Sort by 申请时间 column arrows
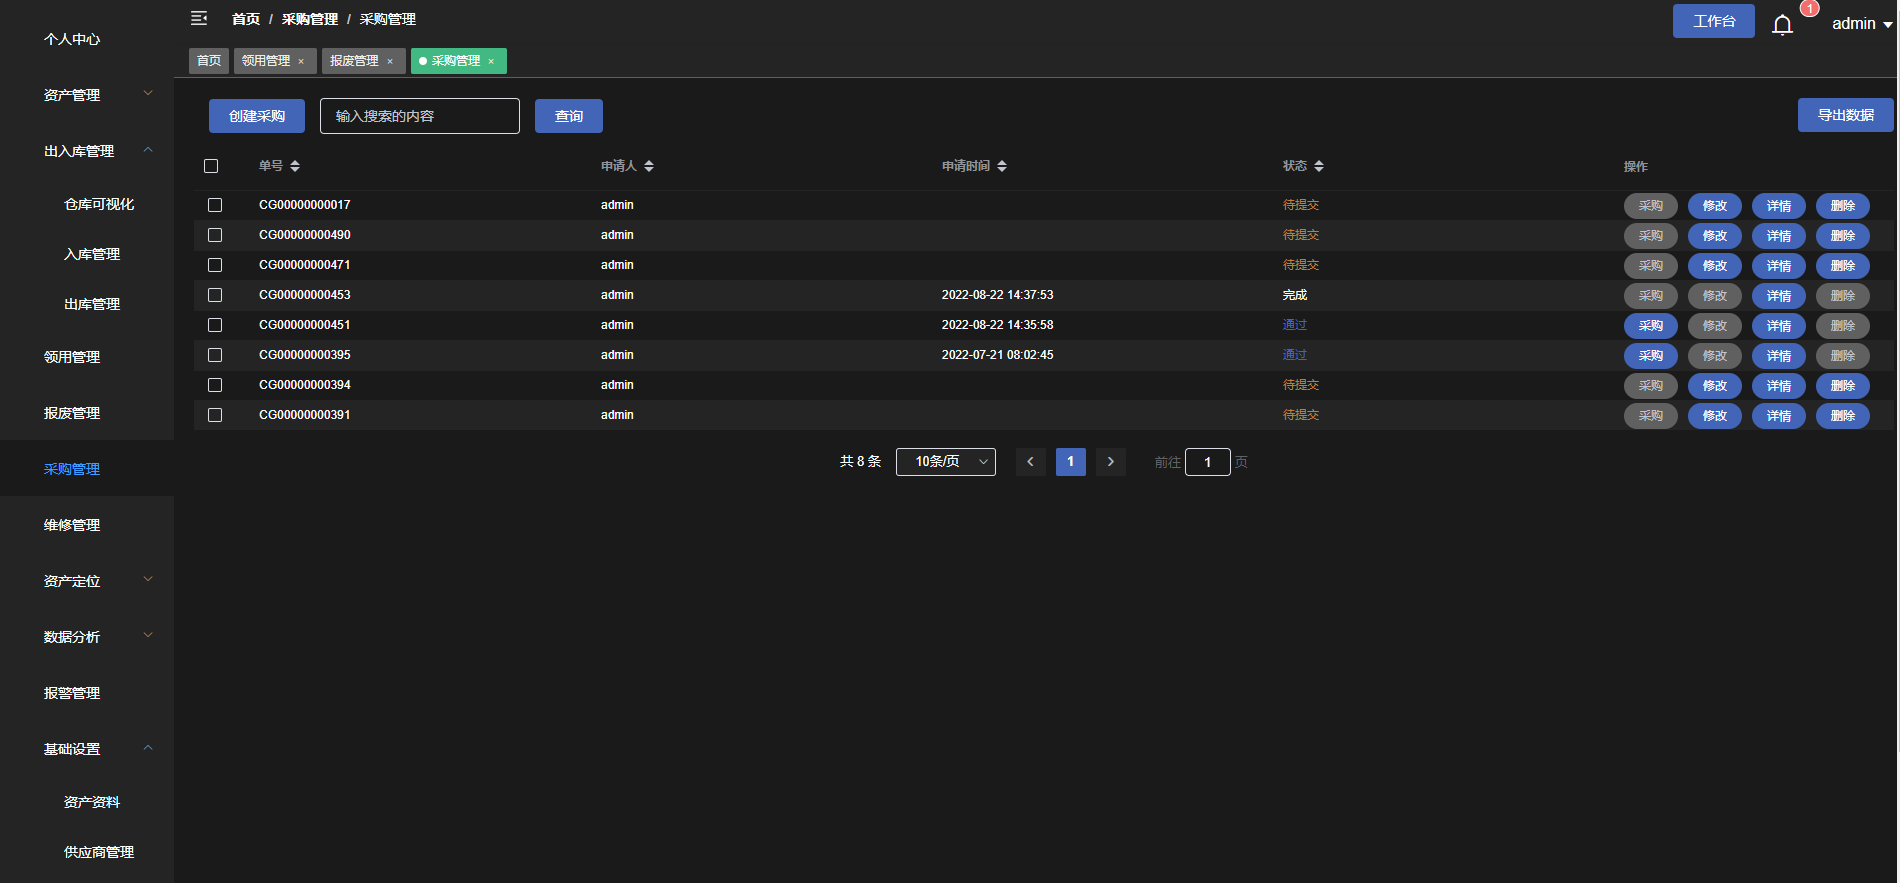Image resolution: width=1900 pixels, height=883 pixels. [x=1002, y=166]
